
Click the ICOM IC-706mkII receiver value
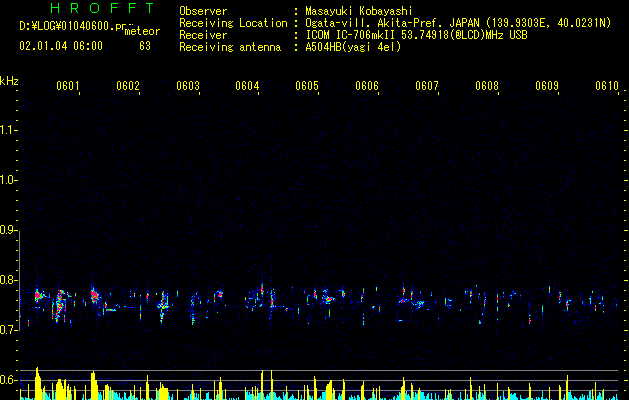416,35
